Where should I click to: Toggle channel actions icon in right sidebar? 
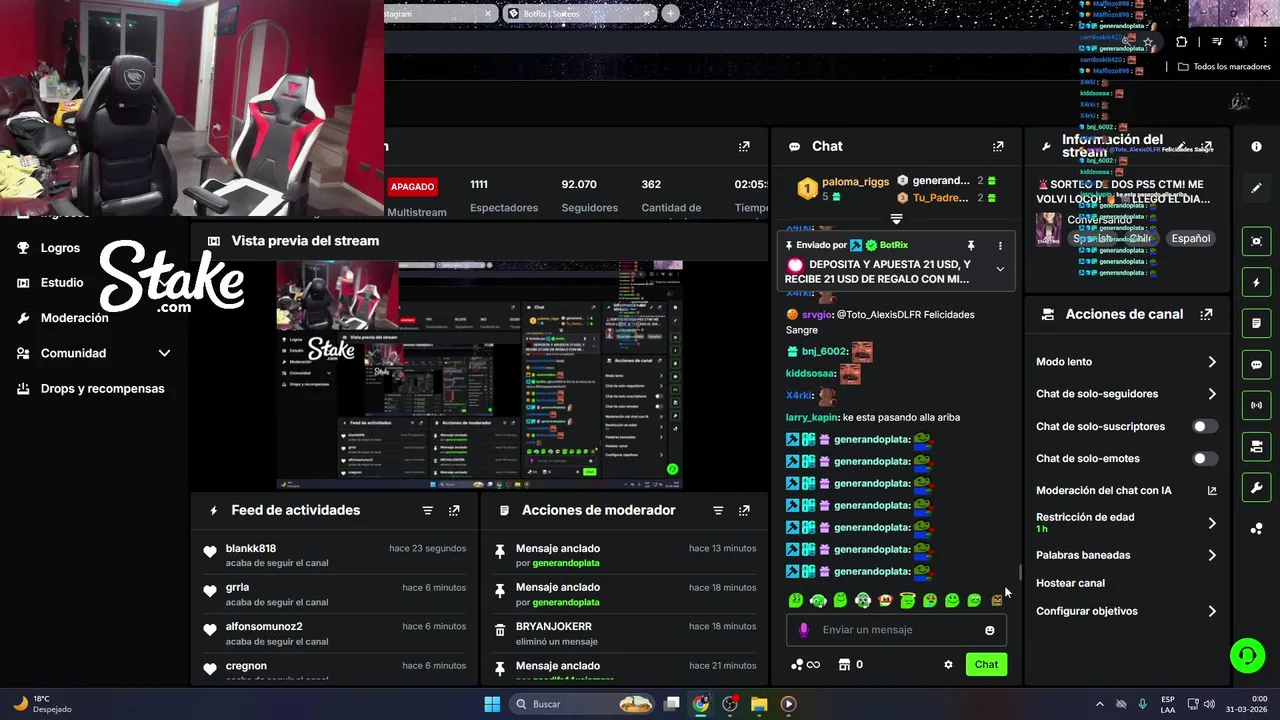click(1257, 446)
